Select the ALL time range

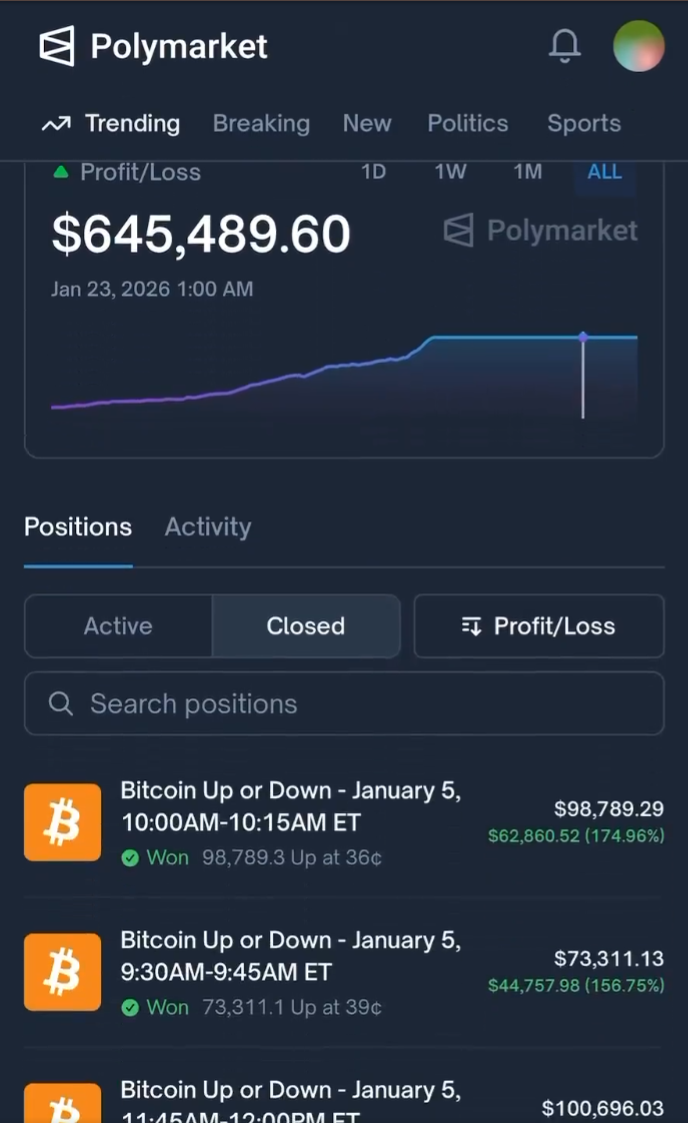[604, 172]
